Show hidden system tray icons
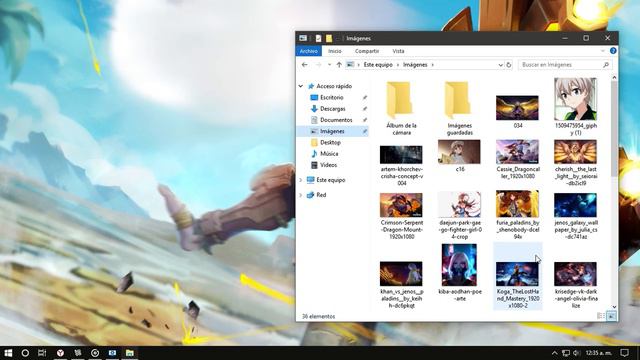 point(554,353)
